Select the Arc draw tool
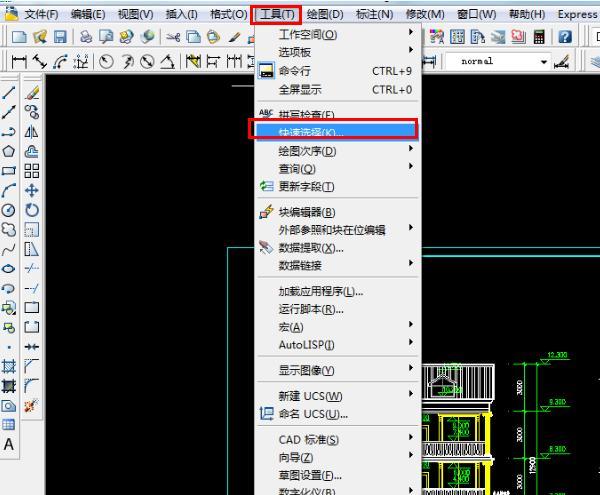The image size is (600, 495). point(9,190)
